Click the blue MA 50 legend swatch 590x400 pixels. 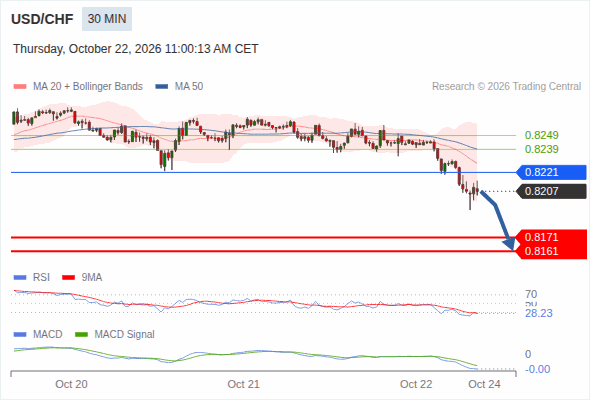click(162, 87)
